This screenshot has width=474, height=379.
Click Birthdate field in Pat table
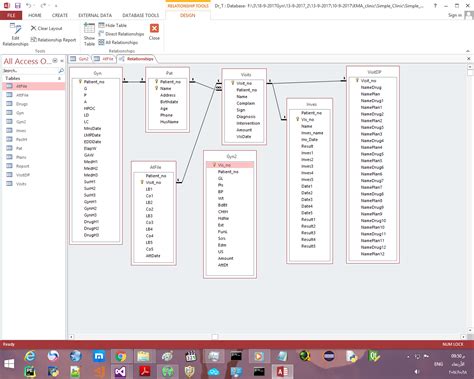click(x=169, y=102)
